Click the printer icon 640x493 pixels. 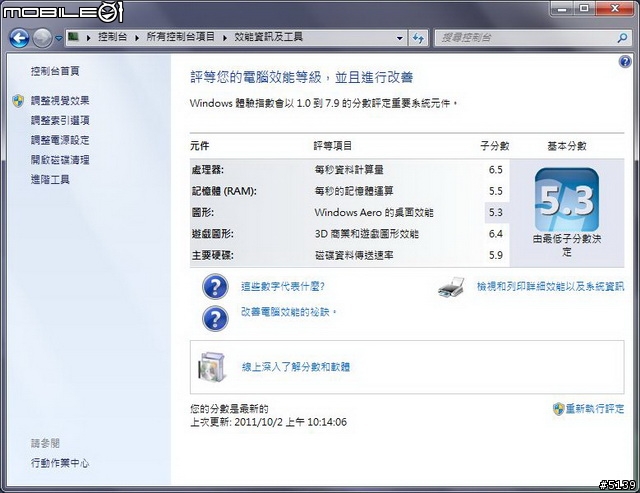pyautogui.click(x=451, y=287)
